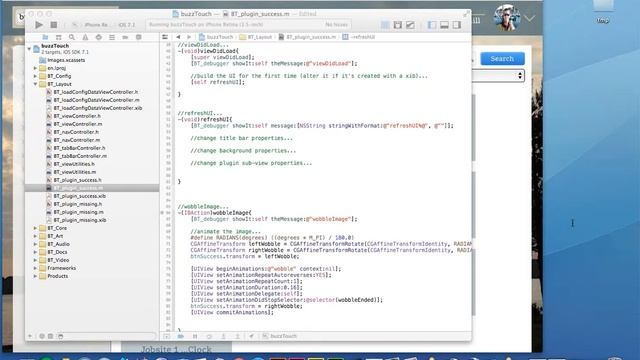Open BT_plugin_missing.xib file

point(76,220)
